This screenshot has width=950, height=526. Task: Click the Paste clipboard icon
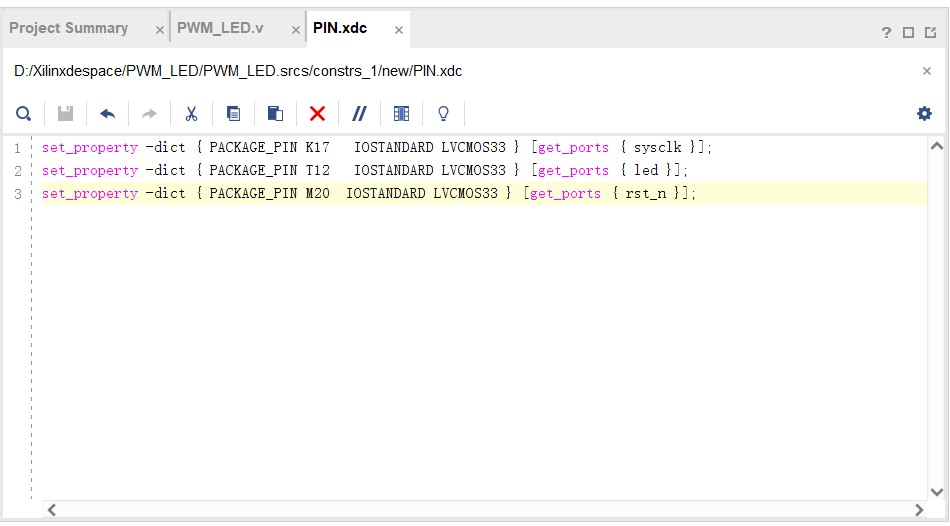(x=275, y=114)
